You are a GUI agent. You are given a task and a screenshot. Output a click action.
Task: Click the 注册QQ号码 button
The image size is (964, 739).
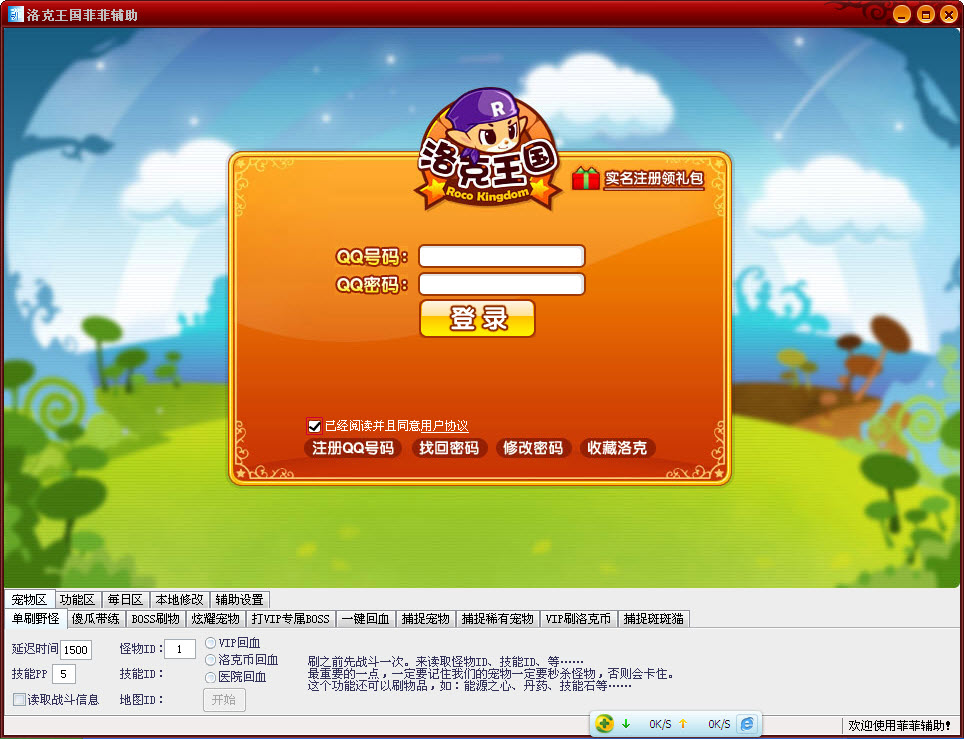[353, 448]
